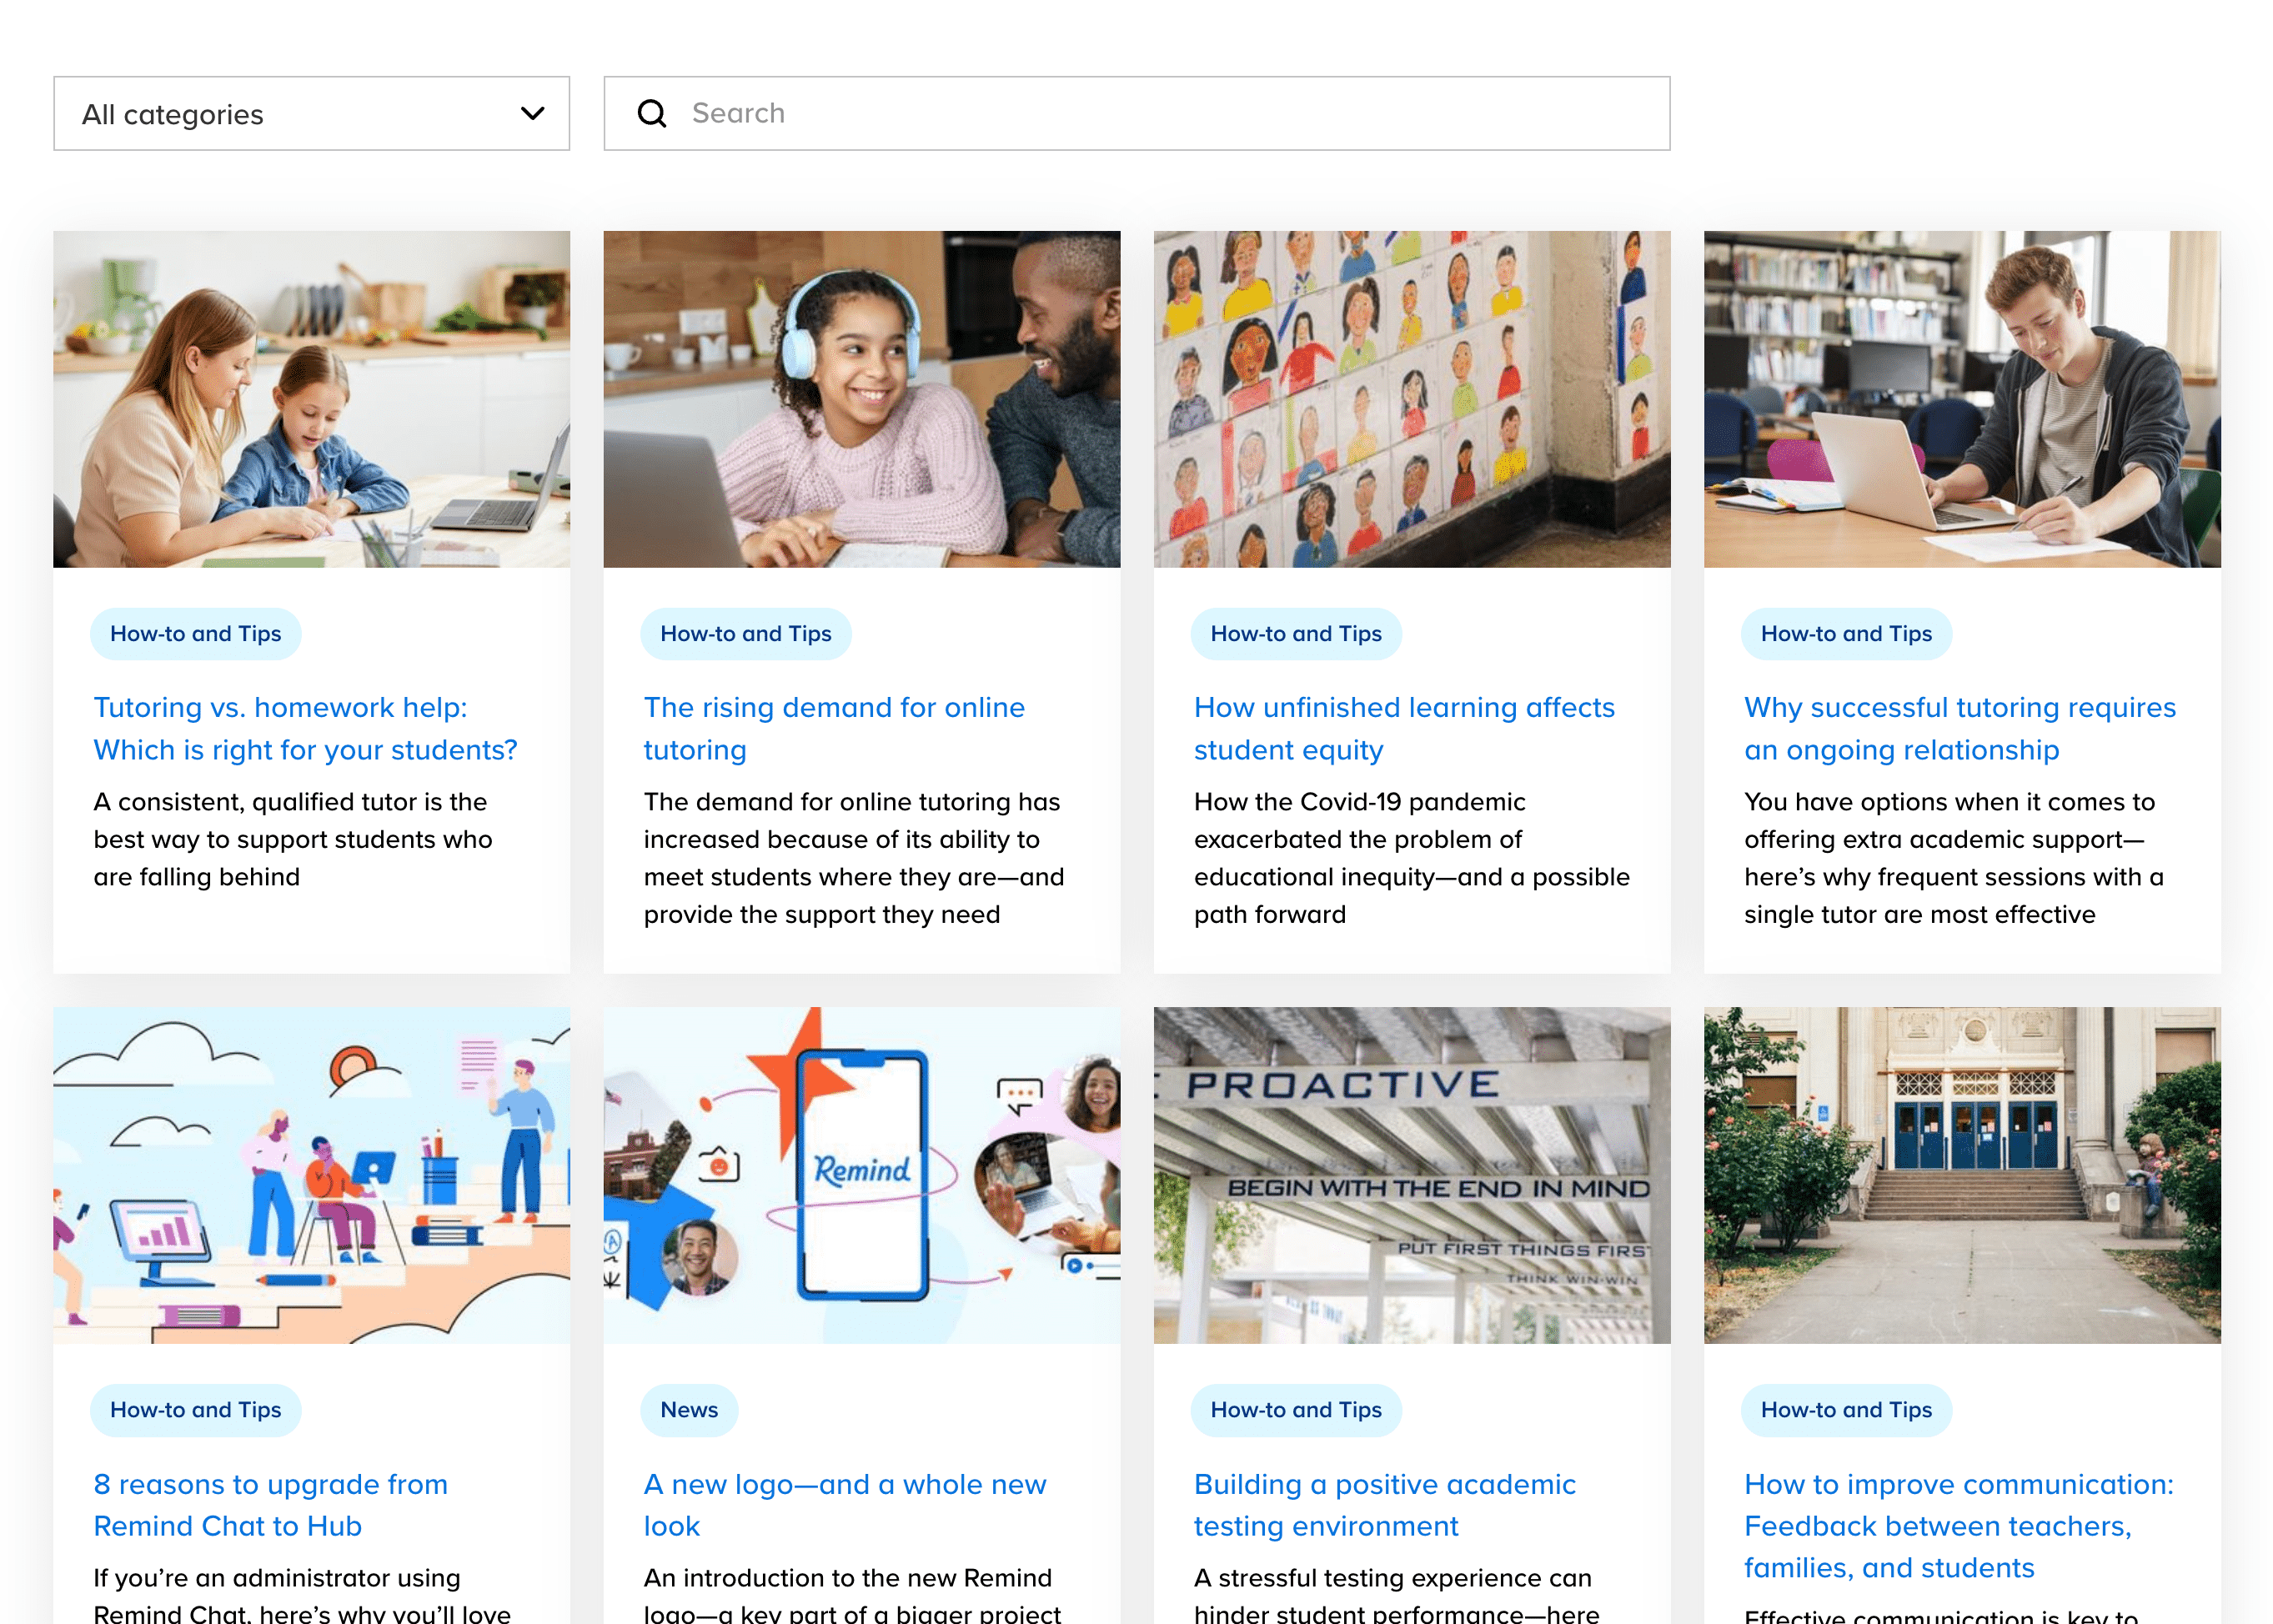Select How-to and Tips tag on ongoing relationship card
The width and height of the screenshot is (2273, 1624).
click(1846, 634)
